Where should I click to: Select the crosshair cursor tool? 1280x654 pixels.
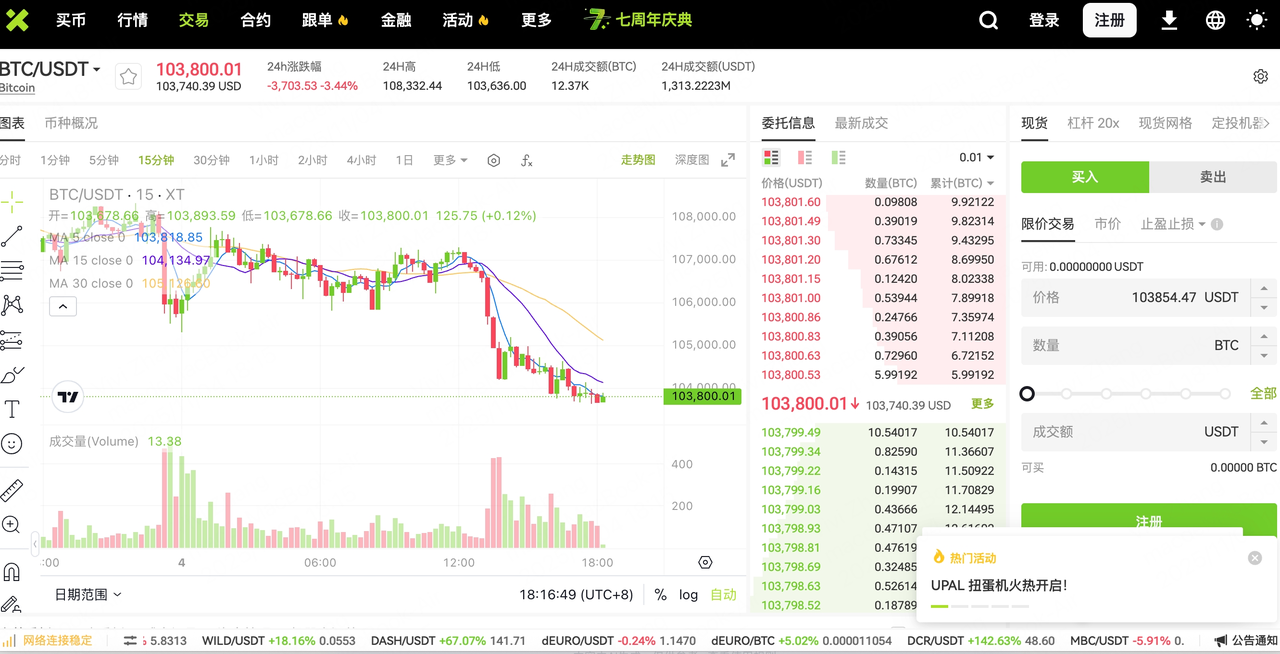coord(12,201)
